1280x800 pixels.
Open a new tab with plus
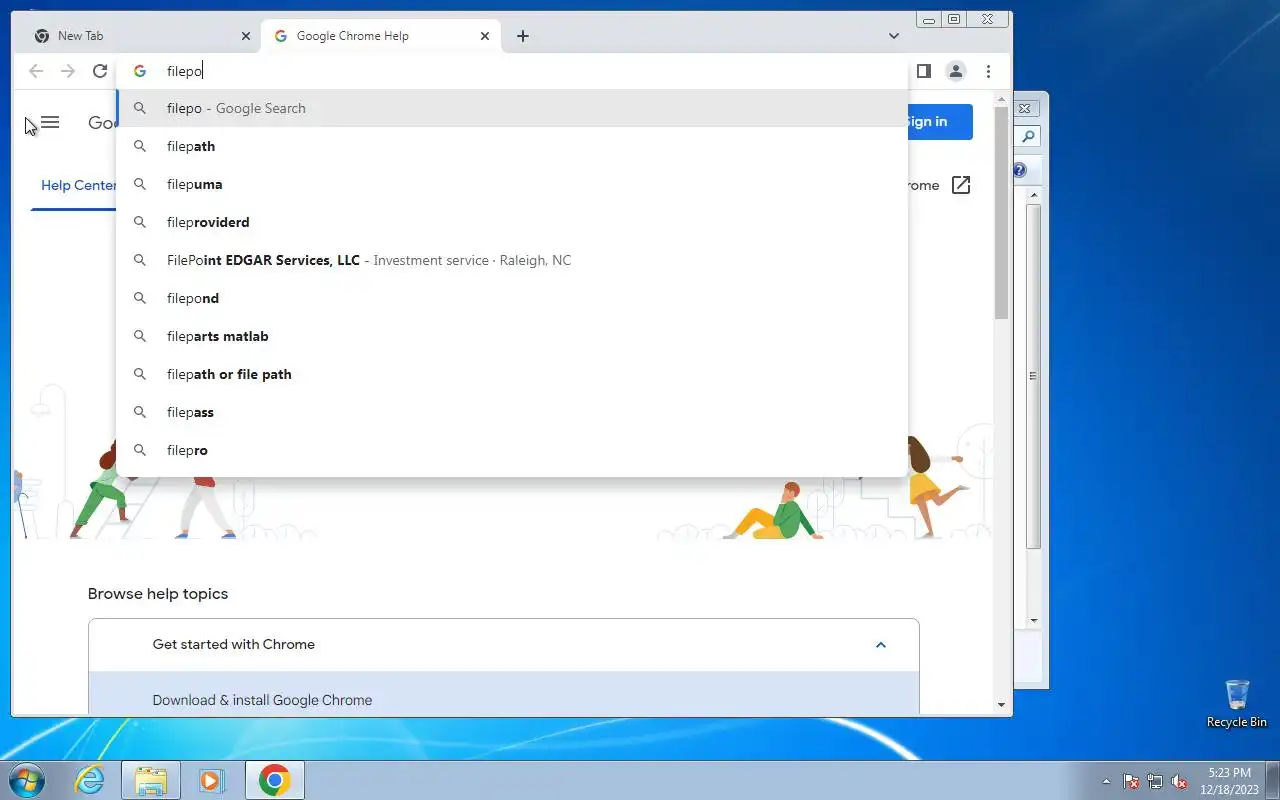[x=523, y=36]
